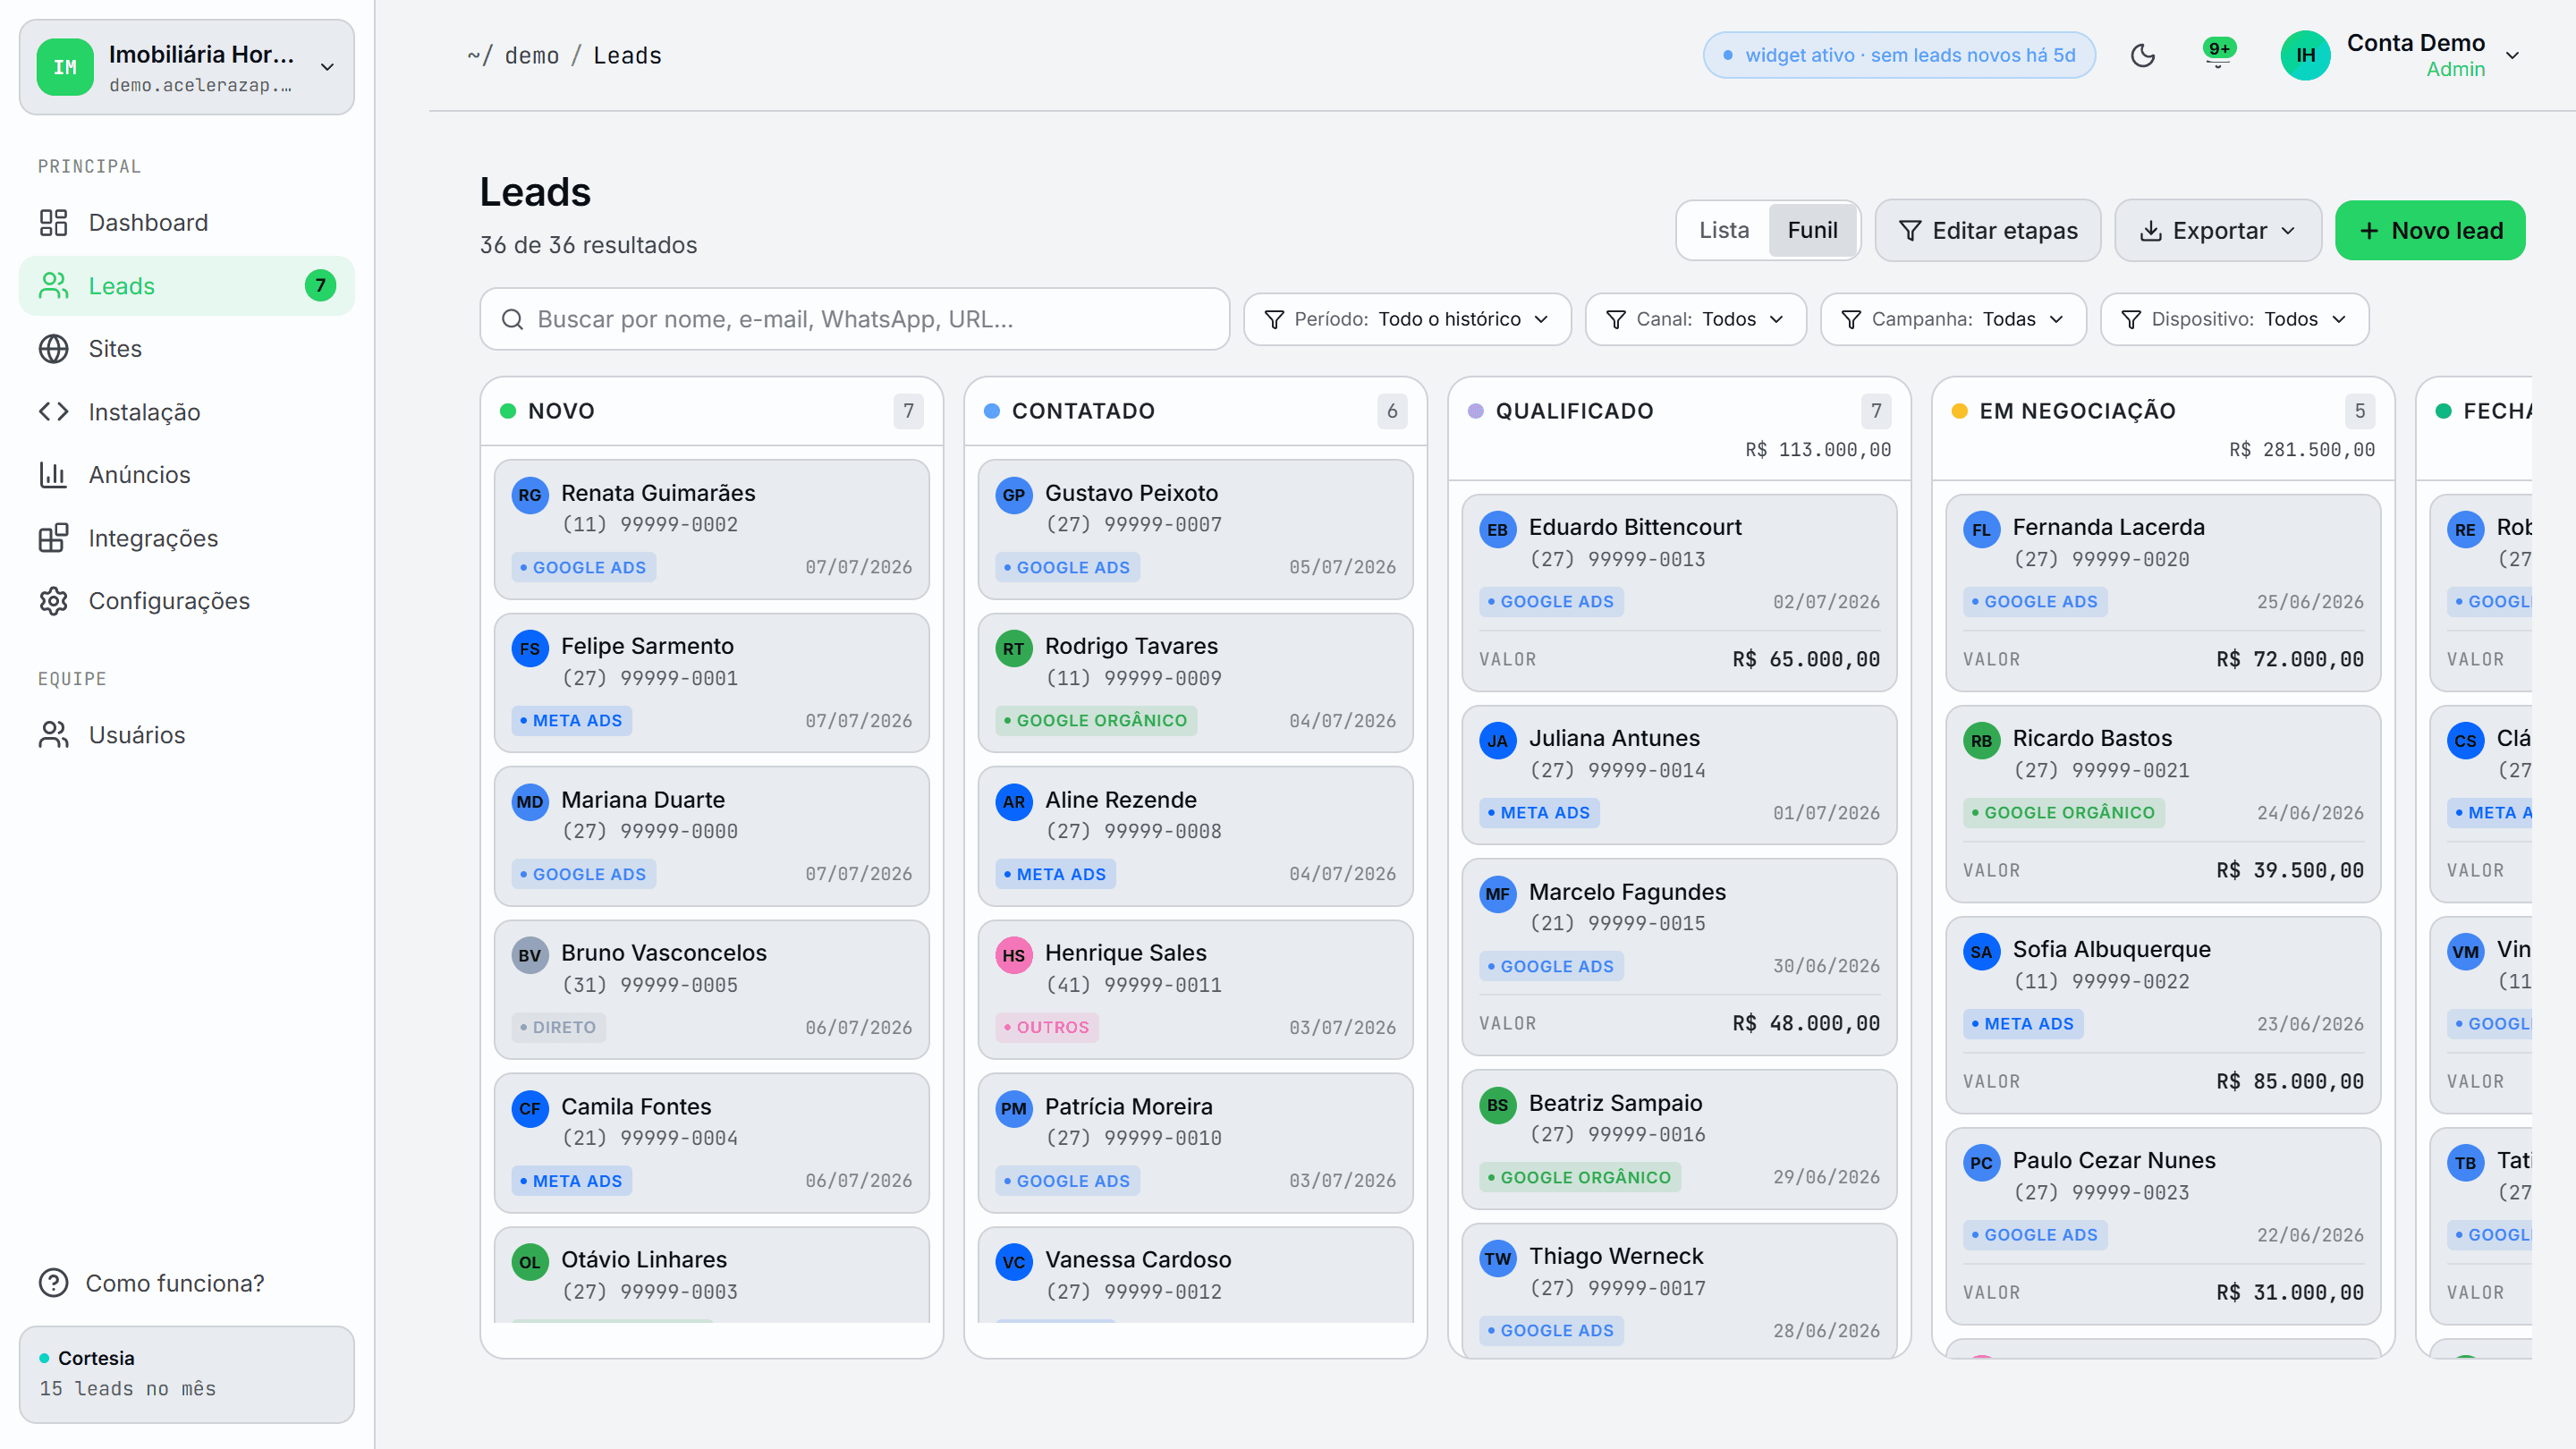Click the GOOGLE ORGÂNICO tag on Rodrigo Tavares
Viewport: 2576px width, 1449px height.
pos(1096,720)
